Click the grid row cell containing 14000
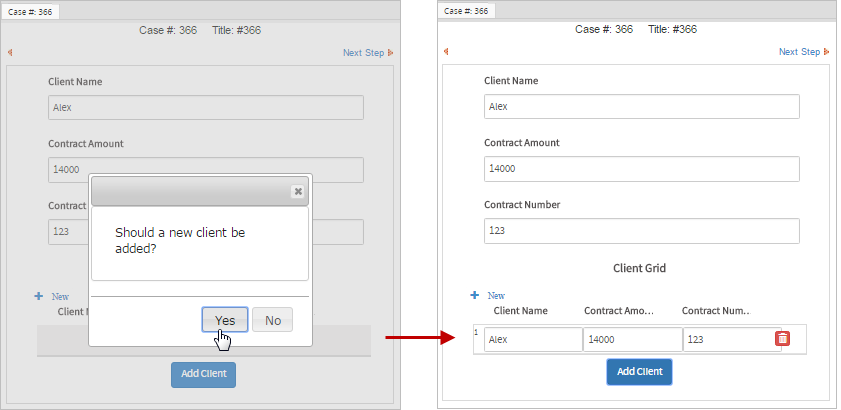Image resolution: width=841 pixels, height=410 pixels. [632, 340]
